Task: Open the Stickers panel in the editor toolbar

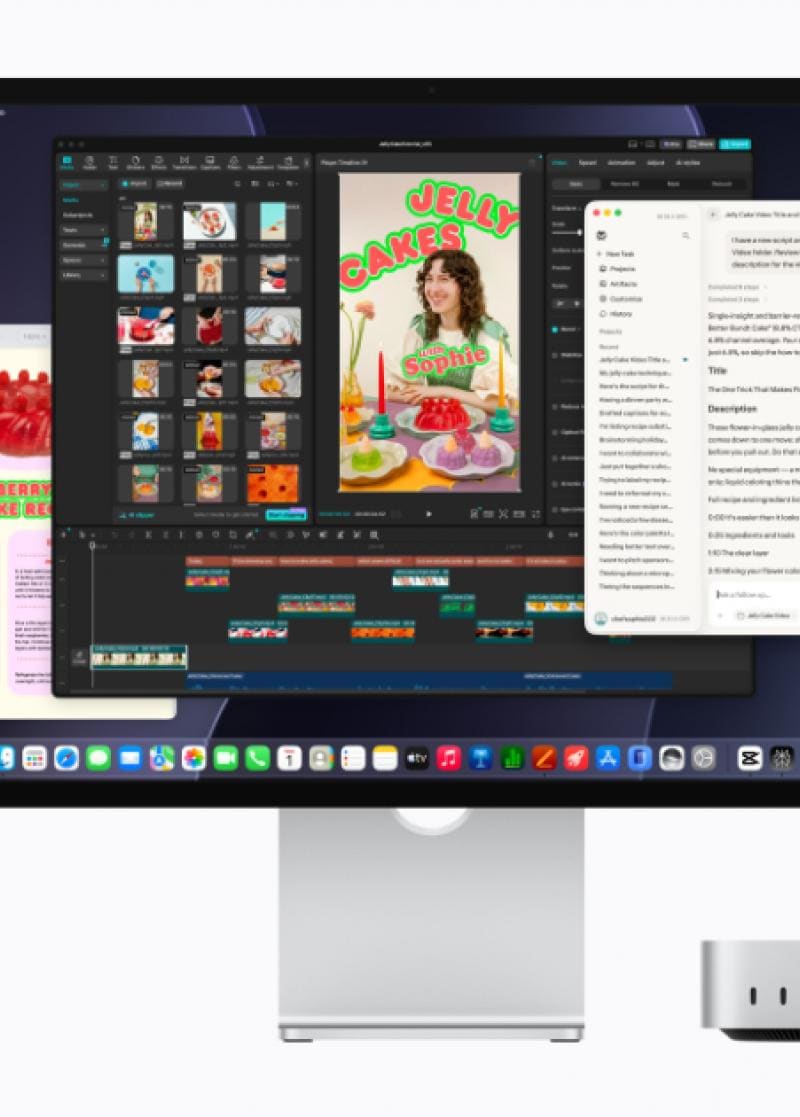Action: click(135, 163)
